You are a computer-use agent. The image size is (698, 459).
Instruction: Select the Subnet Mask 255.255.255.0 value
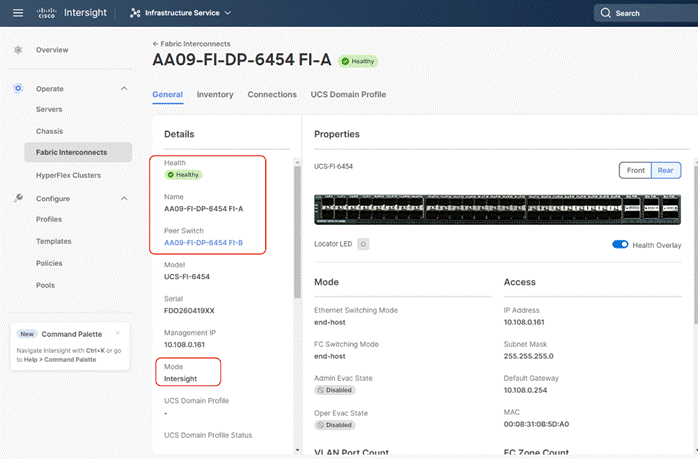(x=529, y=356)
